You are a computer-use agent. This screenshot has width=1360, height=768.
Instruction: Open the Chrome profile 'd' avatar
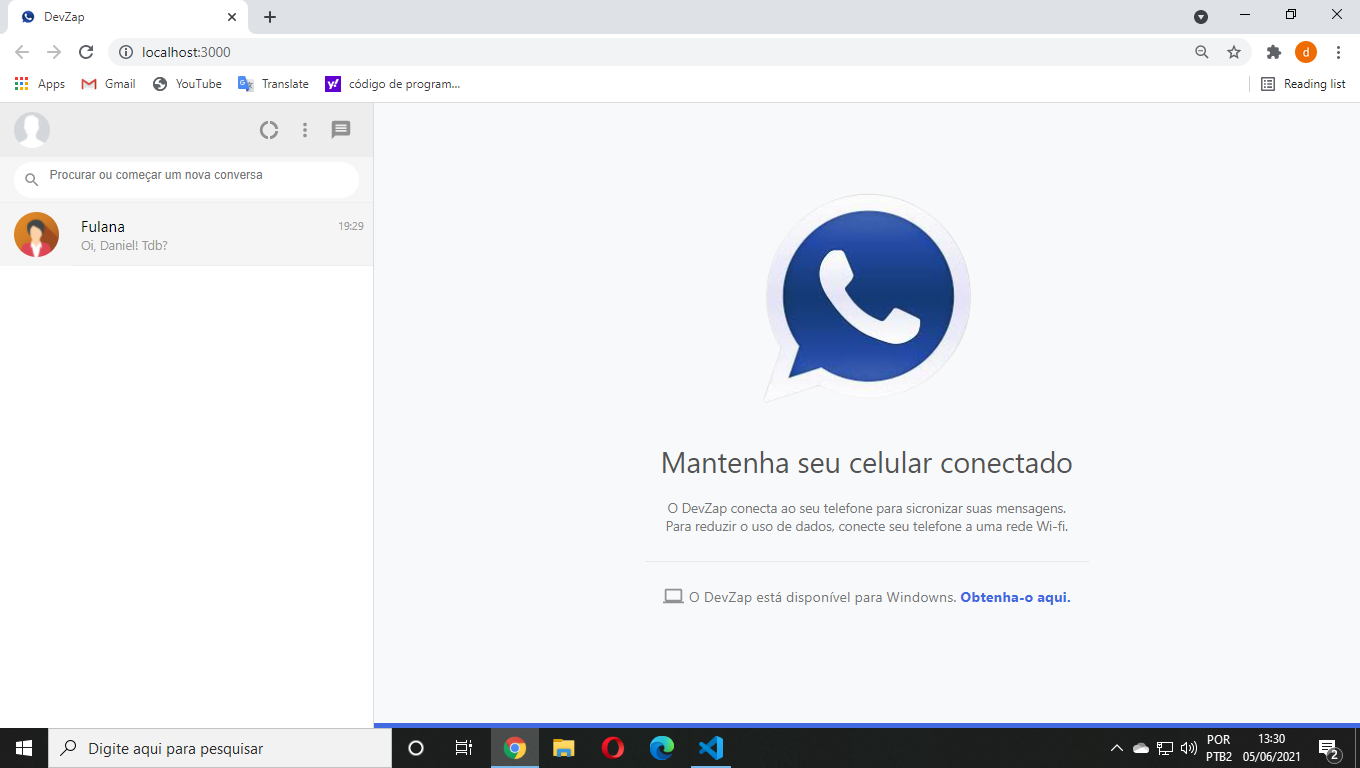click(x=1306, y=52)
